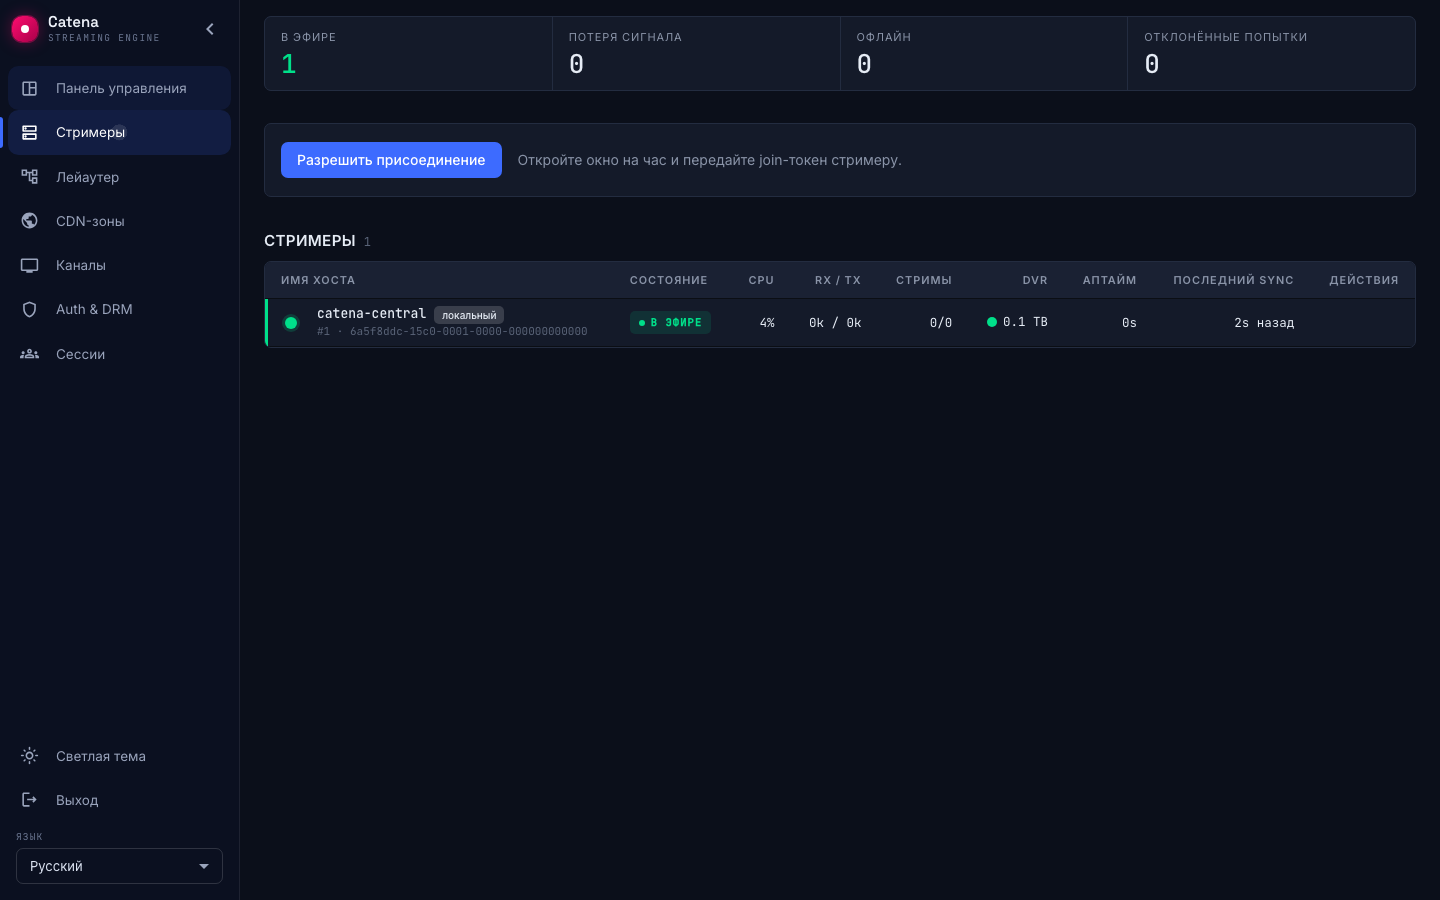
Task: Click the catena-central host name
Action: (x=371, y=313)
